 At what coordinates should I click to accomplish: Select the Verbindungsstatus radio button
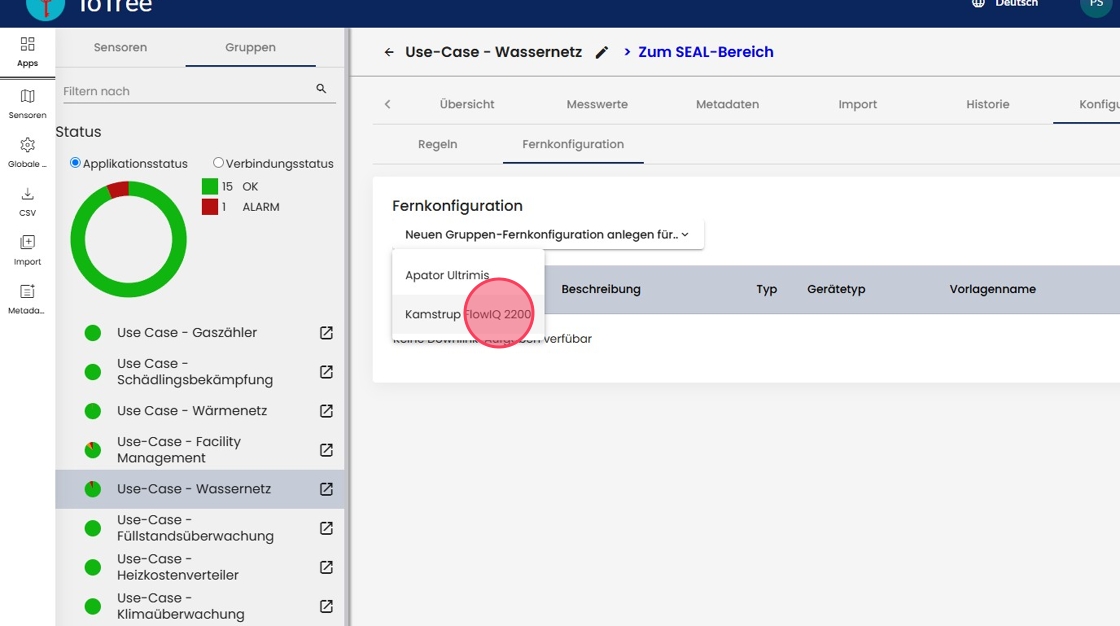(219, 163)
